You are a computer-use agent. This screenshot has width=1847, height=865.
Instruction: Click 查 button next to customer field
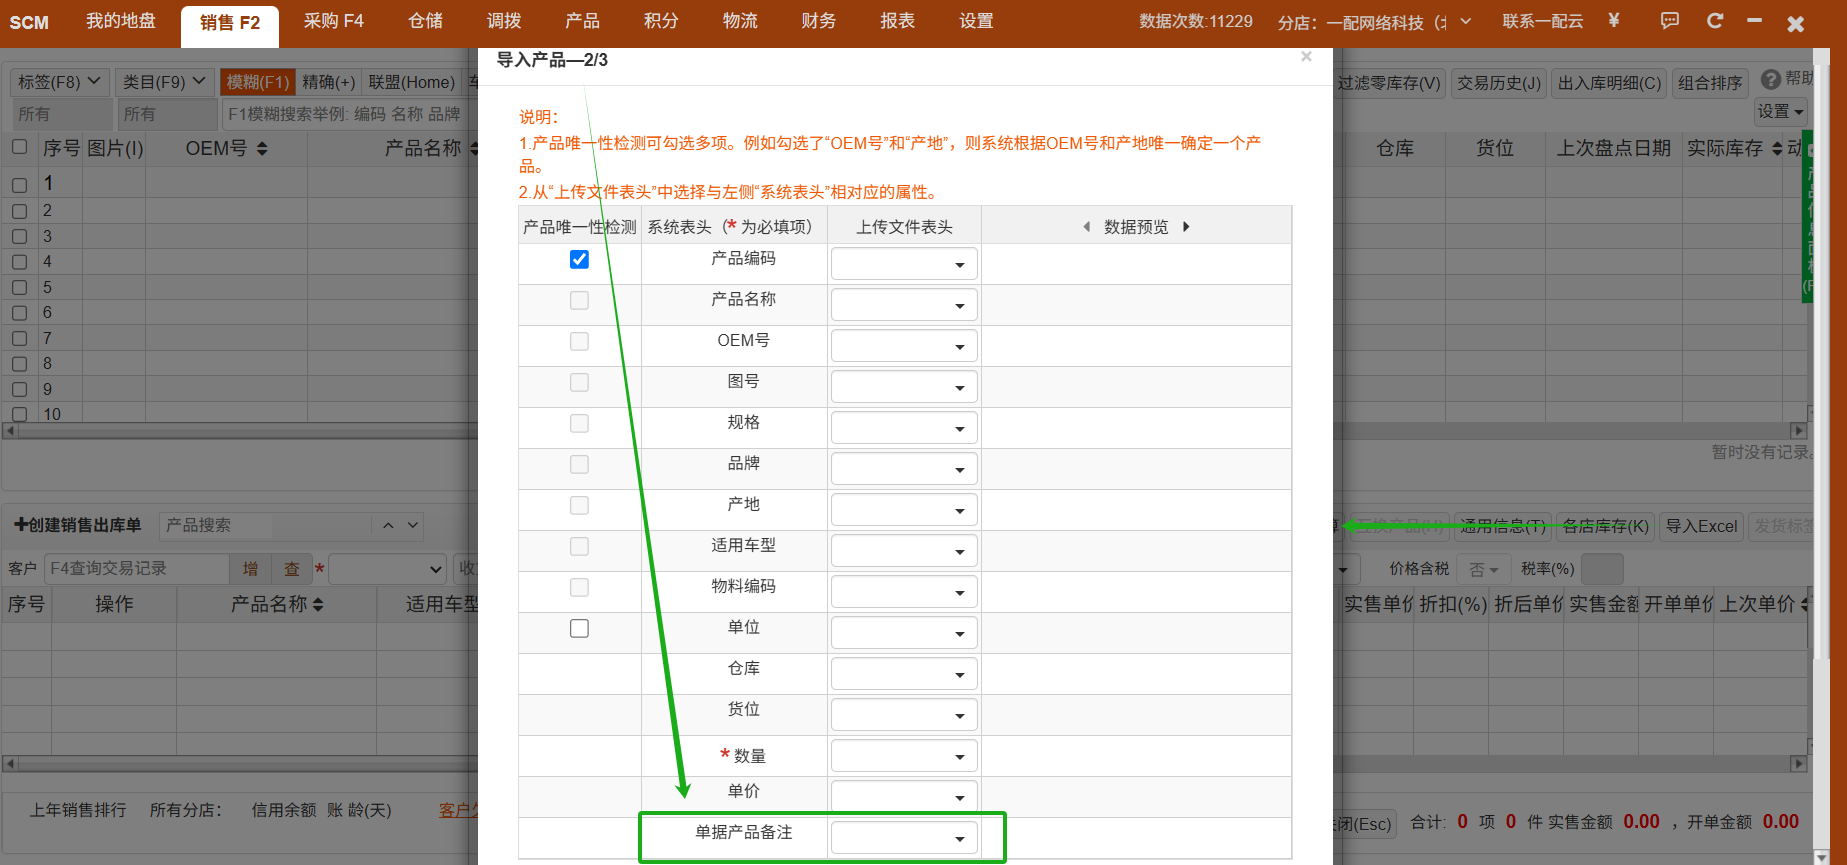click(x=292, y=569)
